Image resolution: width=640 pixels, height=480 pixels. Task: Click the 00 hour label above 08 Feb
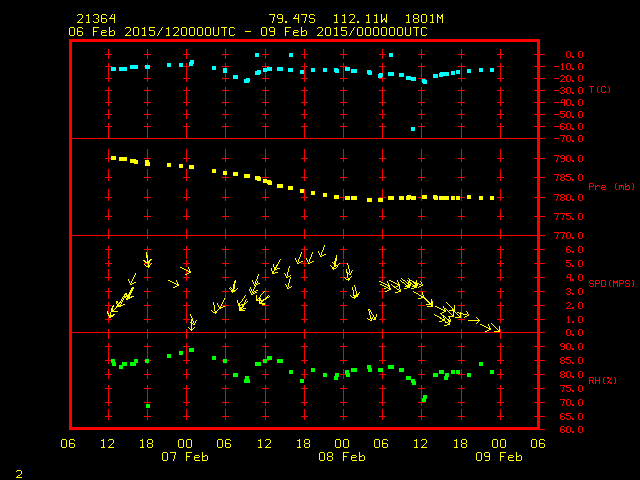tap(342, 444)
